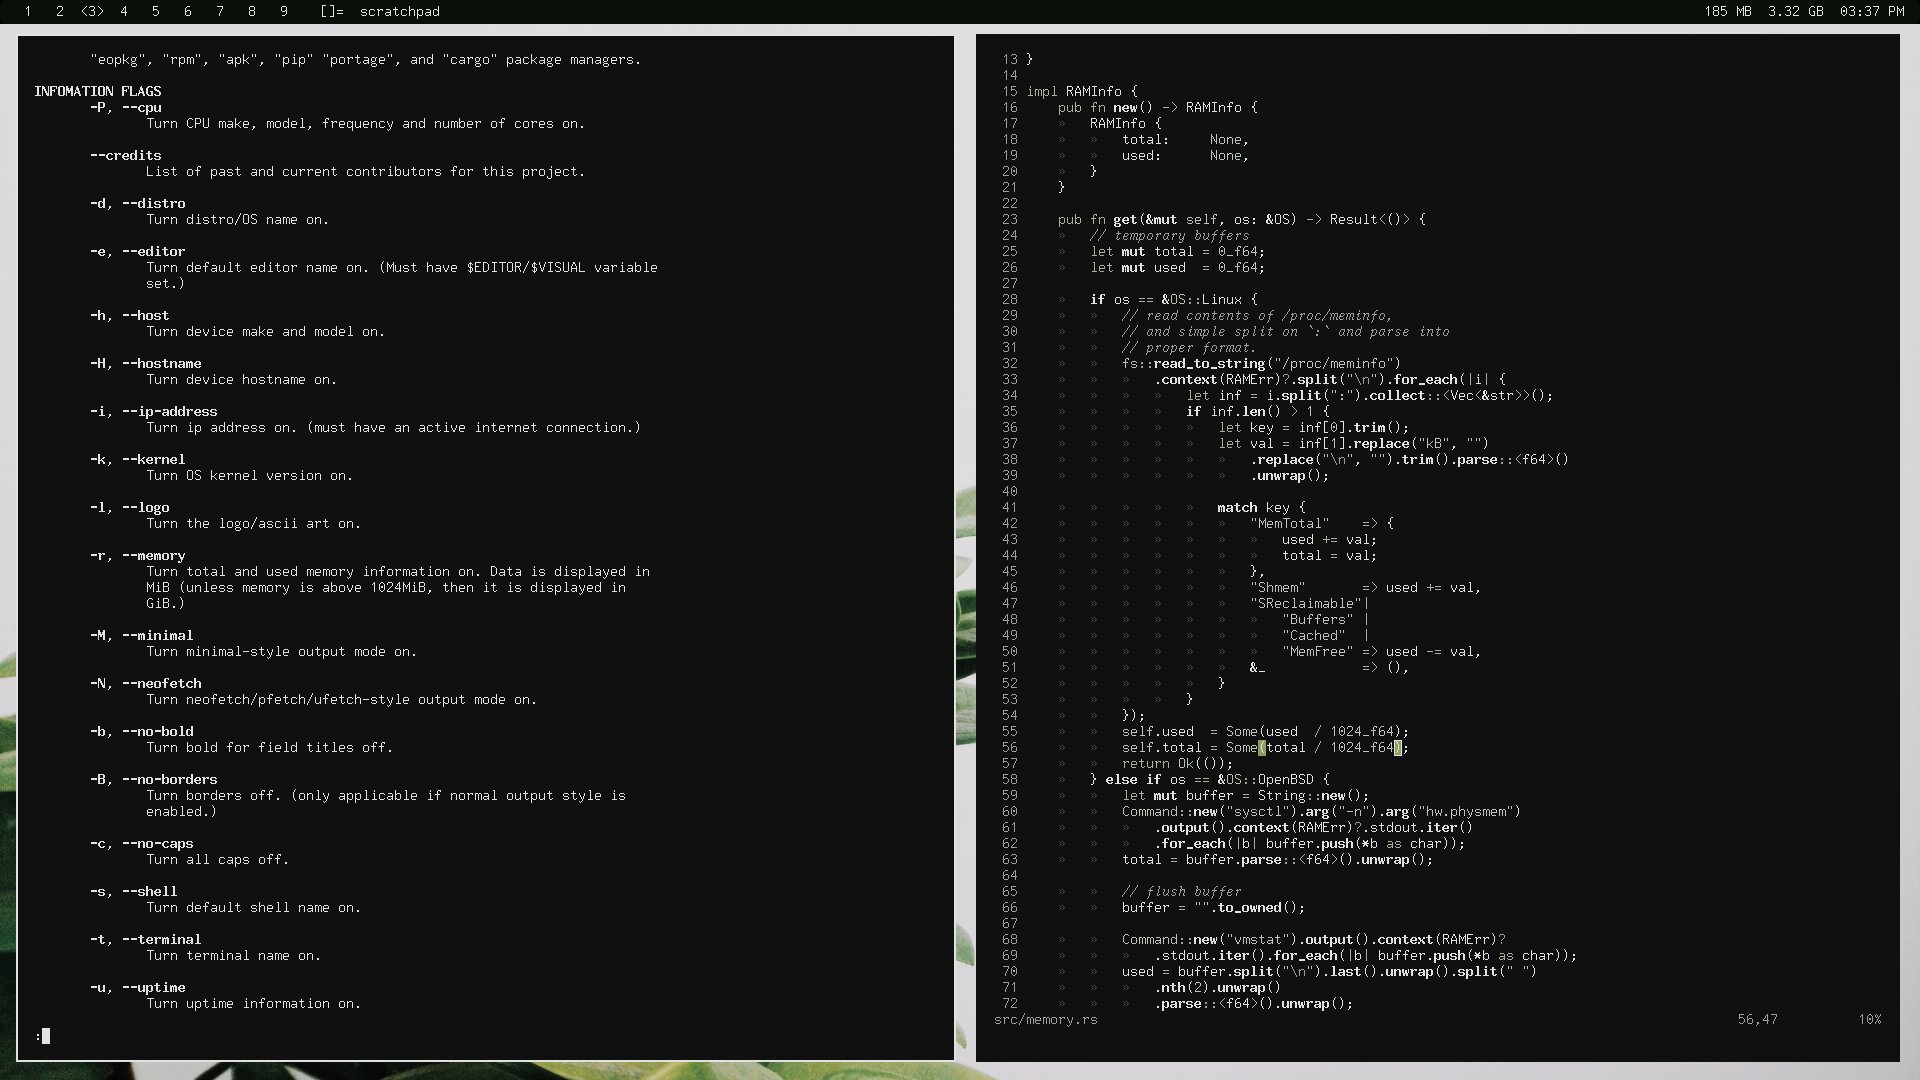Click the --no-borders flag heading
1920x1080 pixels.
(x=169, y=779)
